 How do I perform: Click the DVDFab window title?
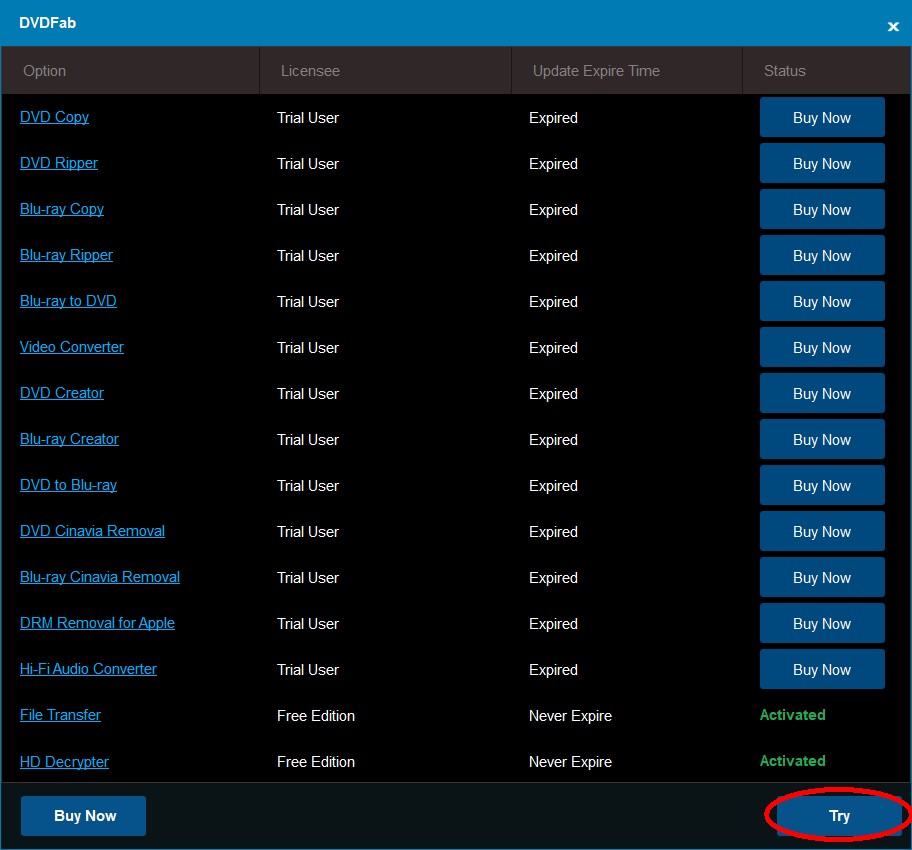pyautogui.click(x=47, y=23)
